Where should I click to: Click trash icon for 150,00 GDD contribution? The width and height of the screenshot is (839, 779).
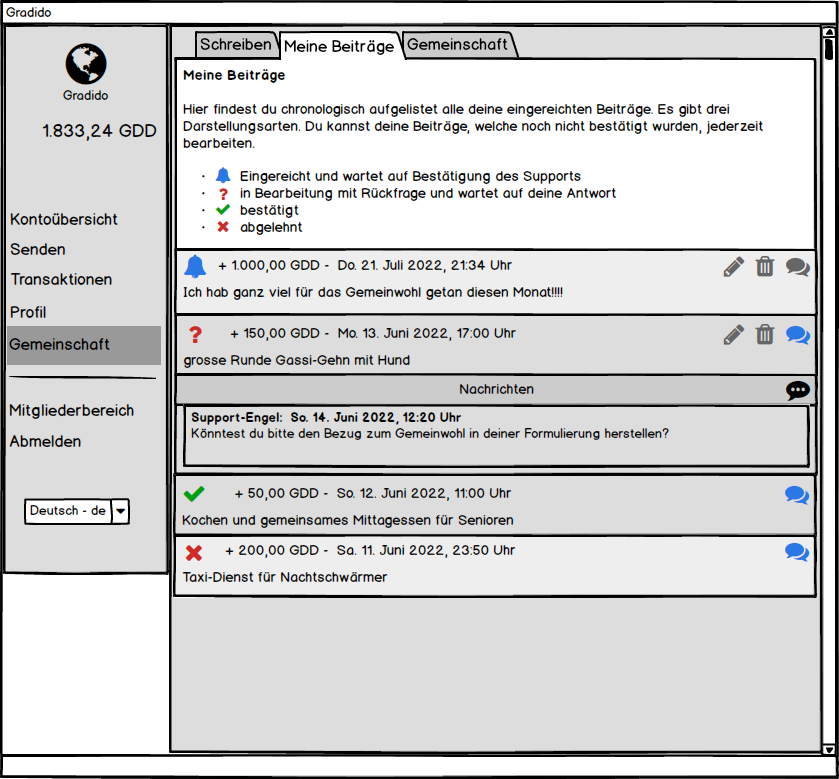(x=765, y=335)
